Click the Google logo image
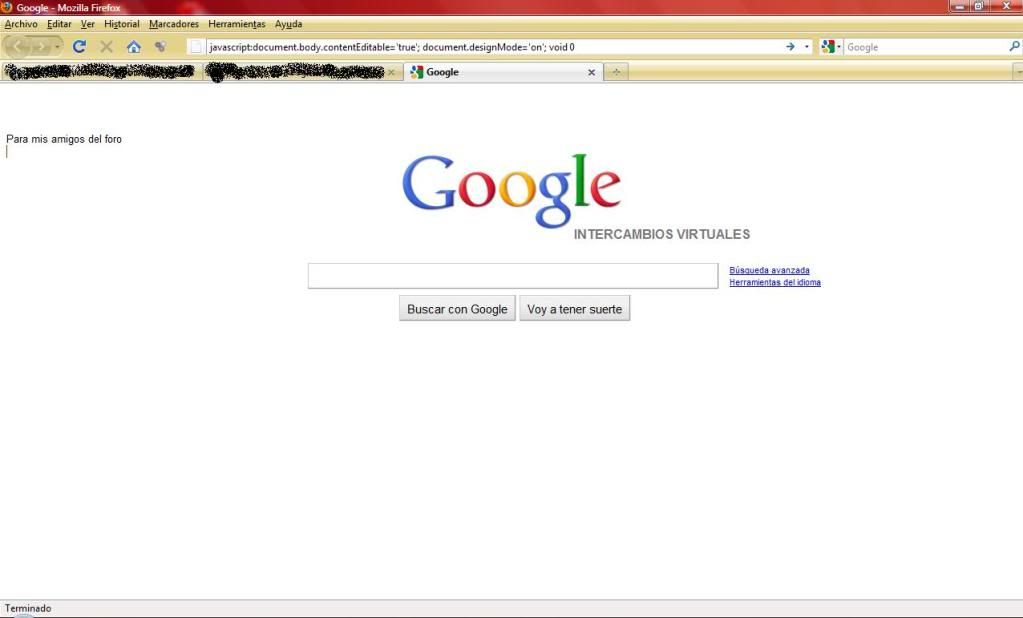1023x618 pixels. click(512, 191)
